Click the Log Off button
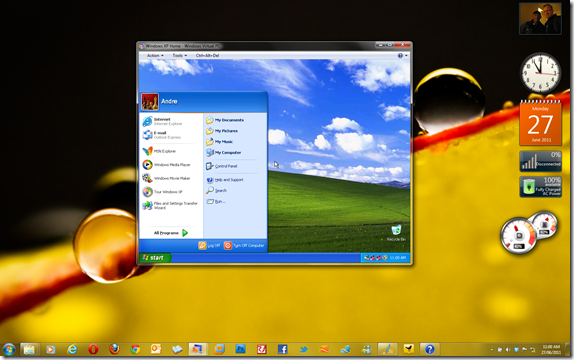The height and width of the screenshot is (360, 574). [x=209, y=245]
